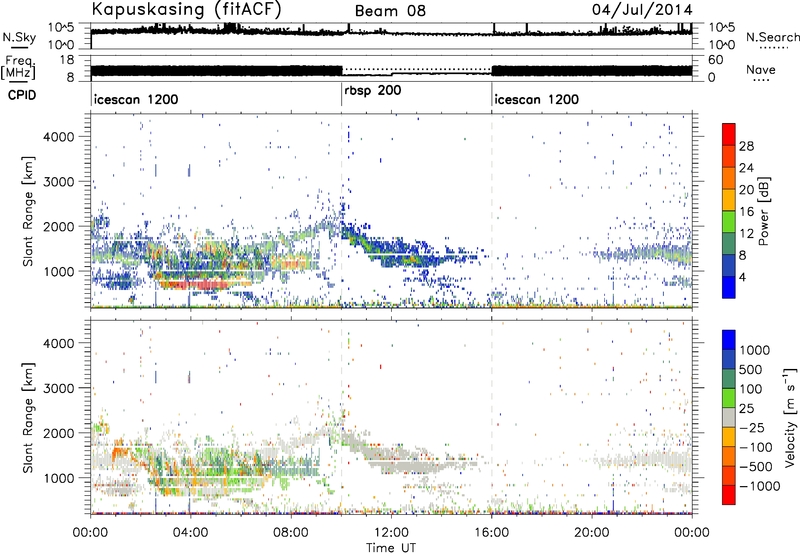Click the 28 tick on Power colorbar
This screenshot has height=554, width=800.
[x=746, y=146]
